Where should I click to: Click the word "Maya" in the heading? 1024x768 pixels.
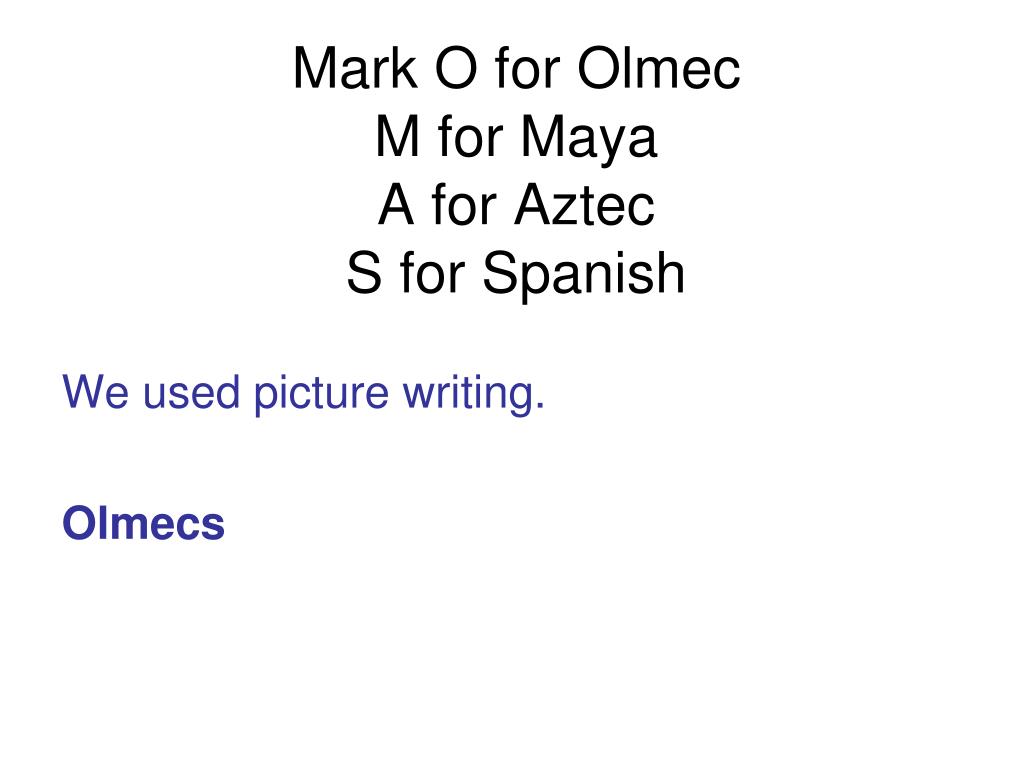(588, 138)
